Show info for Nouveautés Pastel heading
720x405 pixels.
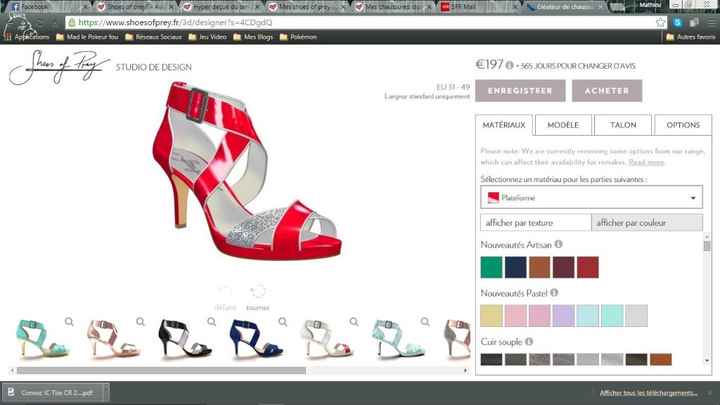tap(554, 293)
